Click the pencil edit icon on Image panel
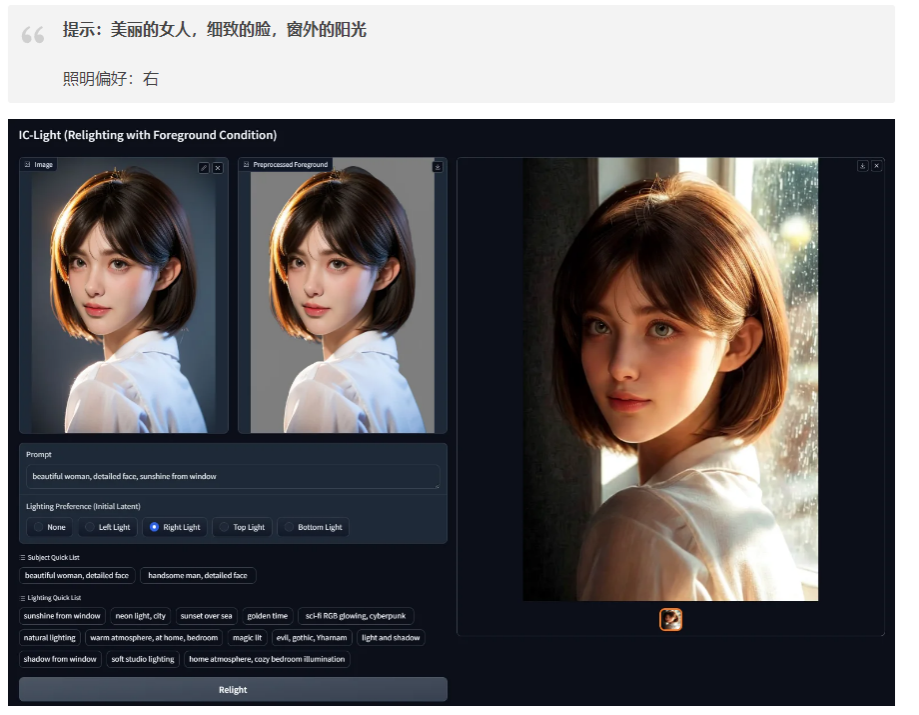Viewport: 919px width, 715px height. [204, 168]
